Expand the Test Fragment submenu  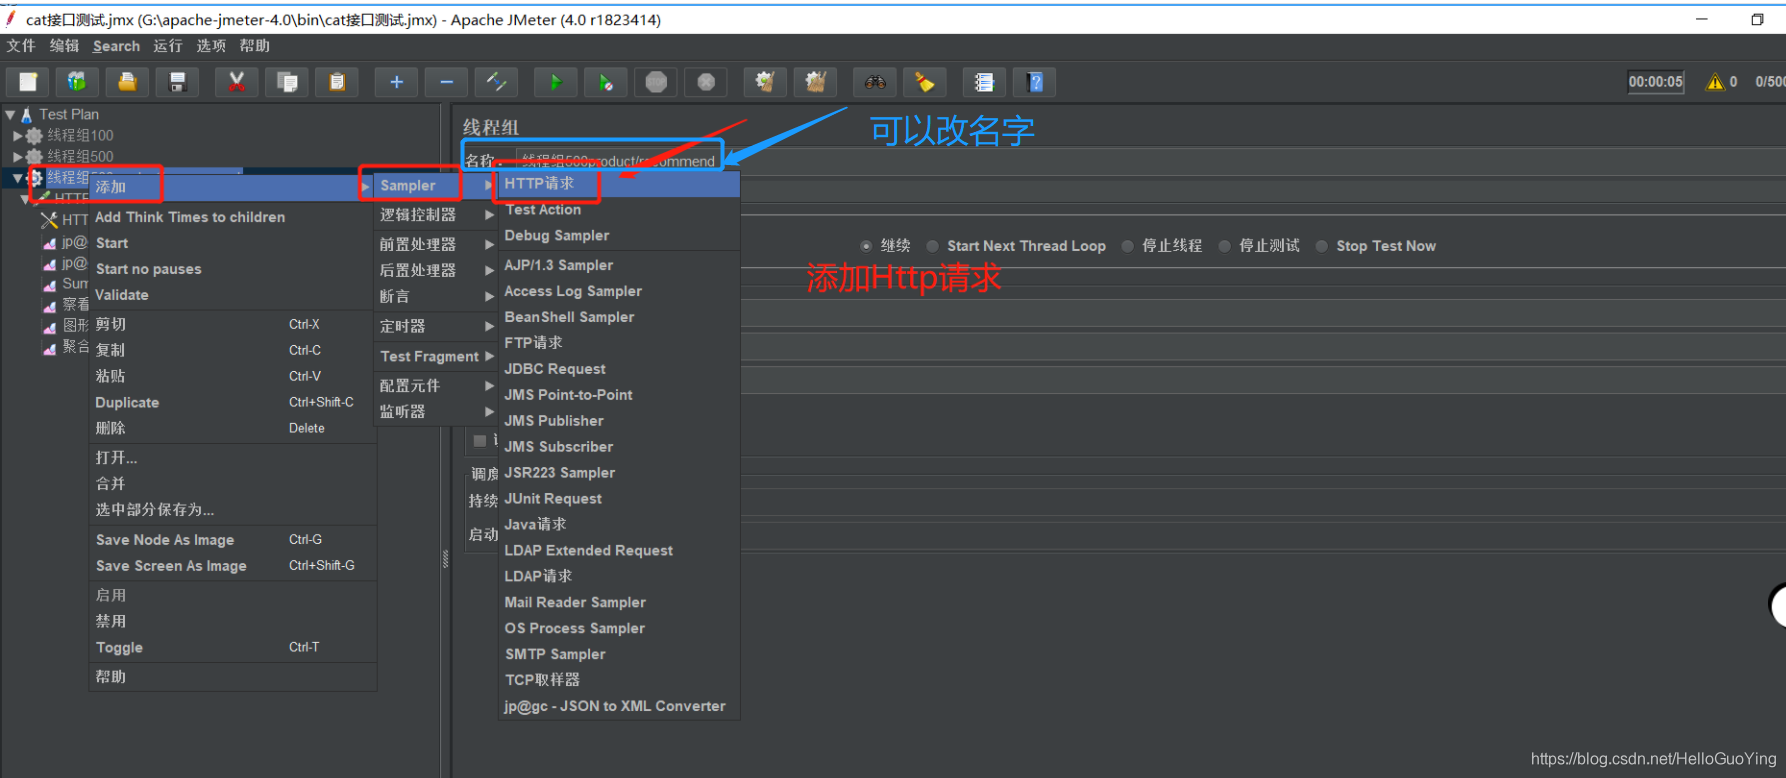click(x=437, y=356)
